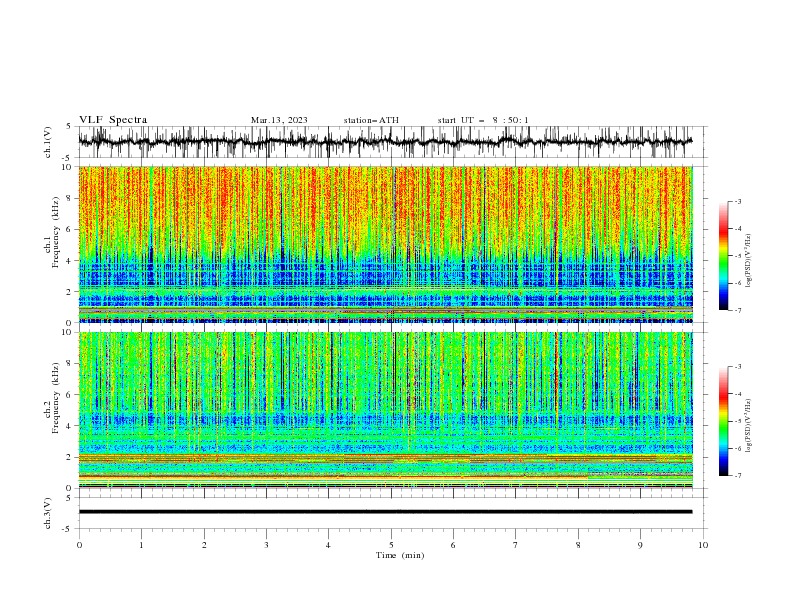The height and width of the screenshot is (612, 792).
Task: Open the ch.1 spectrogram panel
Action: (x=386, y=244)
